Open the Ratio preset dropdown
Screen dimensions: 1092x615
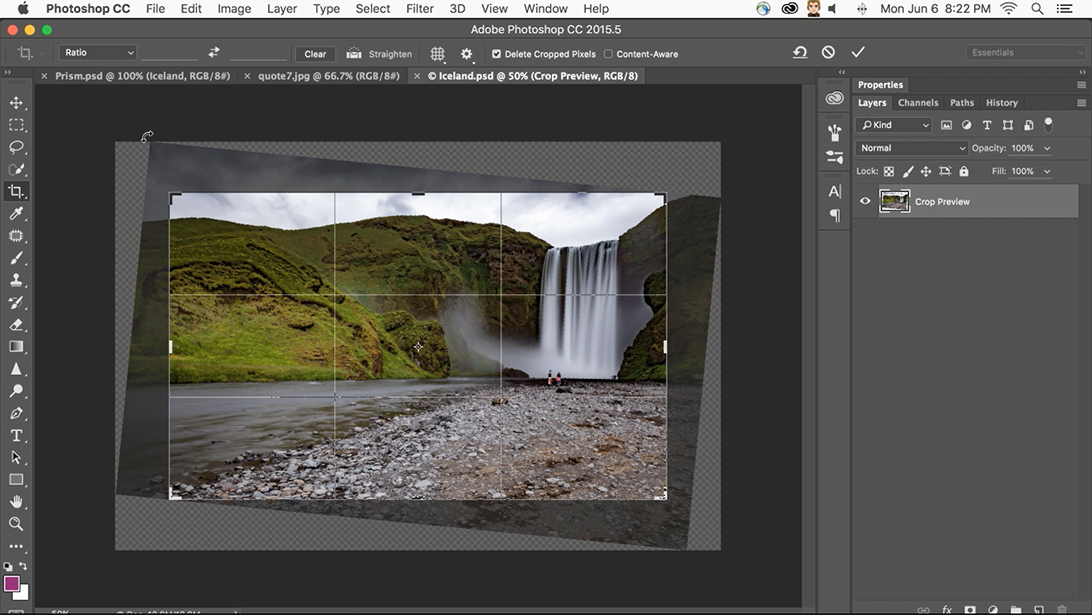tap(98, 53)
